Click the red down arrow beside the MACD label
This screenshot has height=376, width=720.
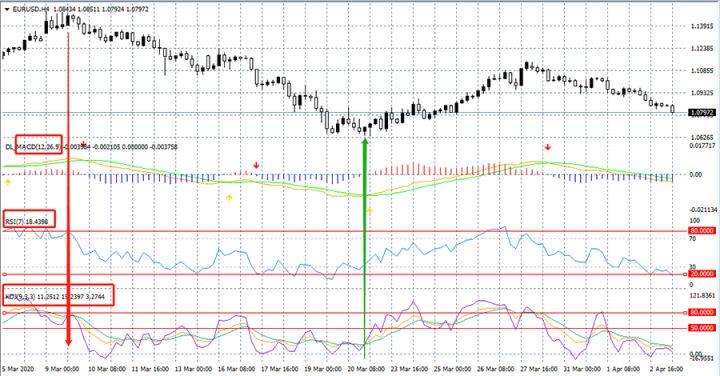point(84,145)
